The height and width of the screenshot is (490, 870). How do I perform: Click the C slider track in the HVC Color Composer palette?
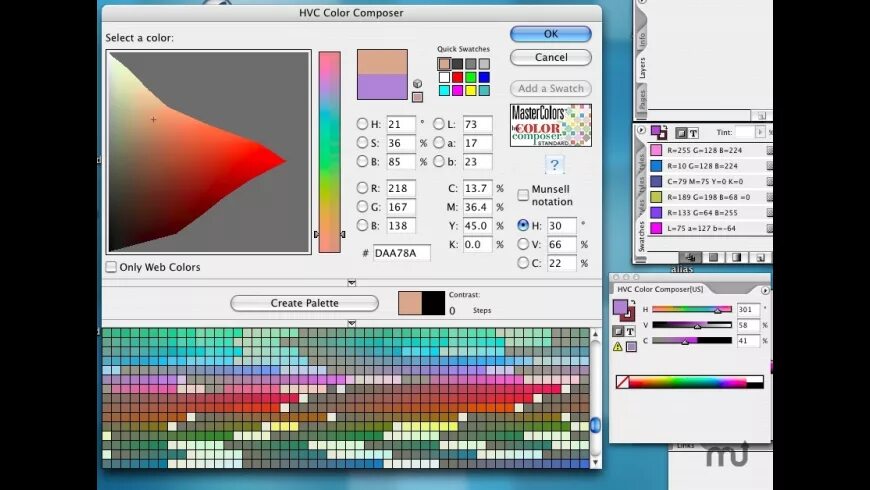click(x=692, y=340)
